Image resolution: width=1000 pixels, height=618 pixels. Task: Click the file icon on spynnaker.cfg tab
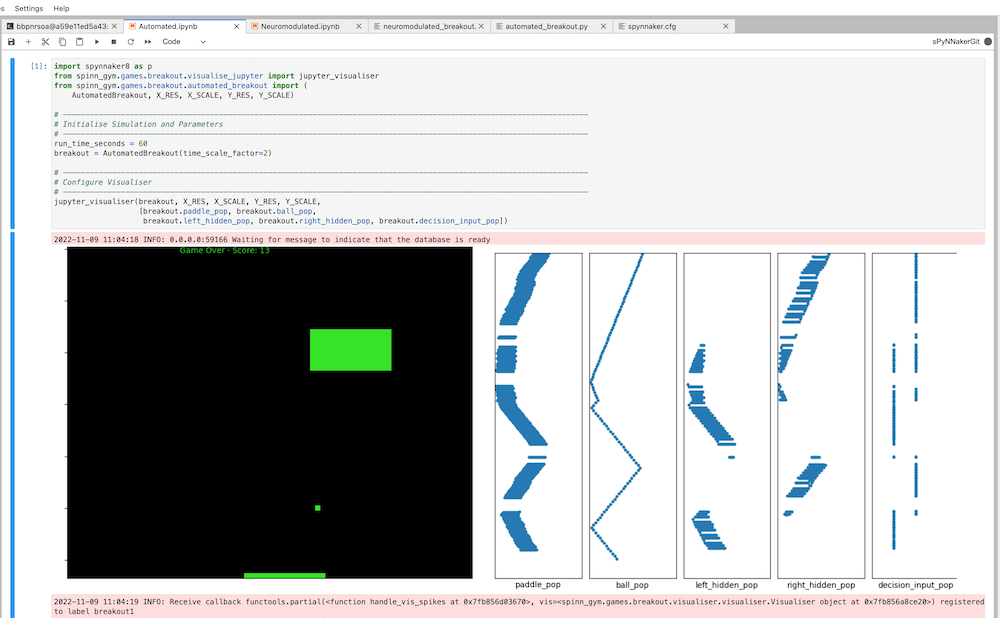tap(622, 26)
